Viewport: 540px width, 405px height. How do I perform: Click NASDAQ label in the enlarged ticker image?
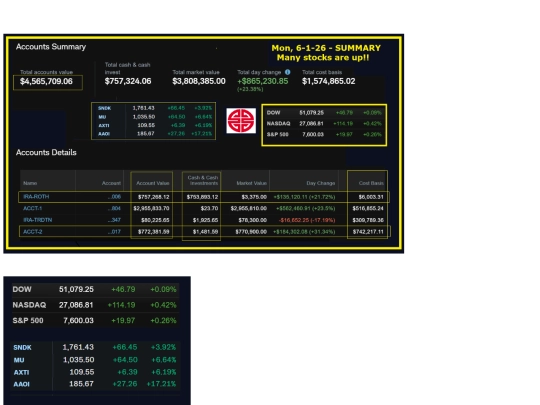(x=29, y=305)
